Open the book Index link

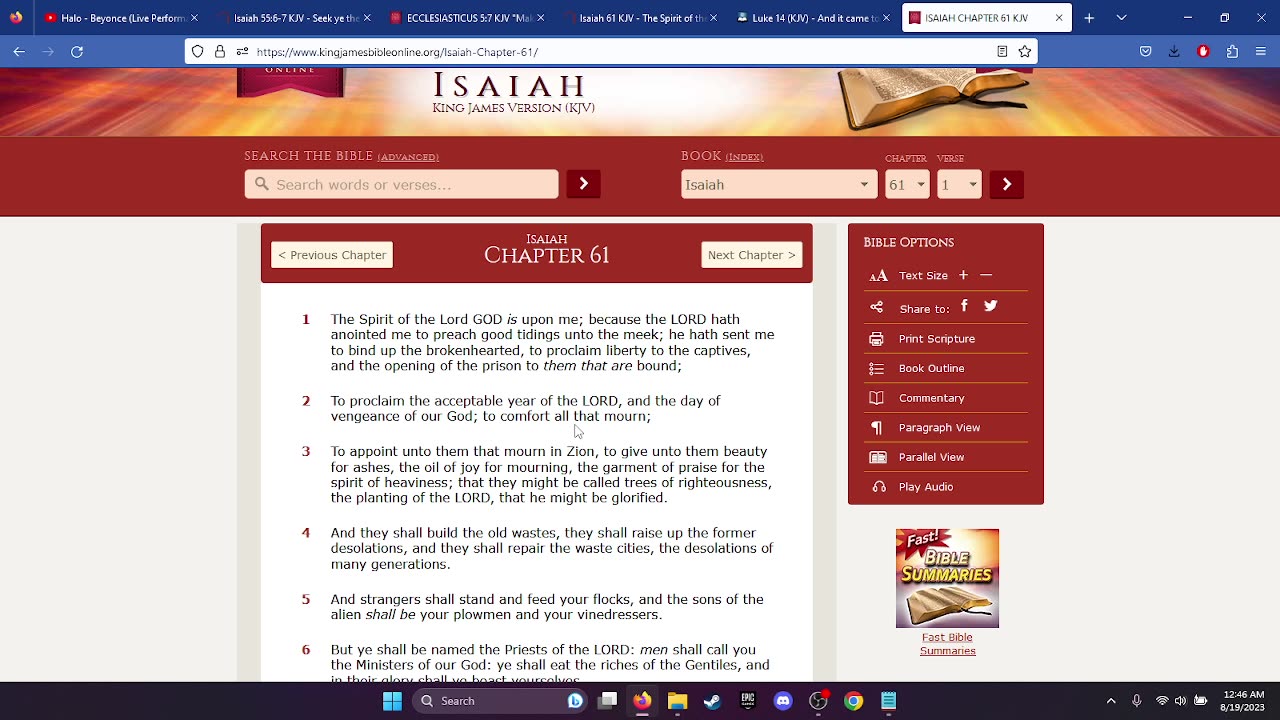[744, 157]
